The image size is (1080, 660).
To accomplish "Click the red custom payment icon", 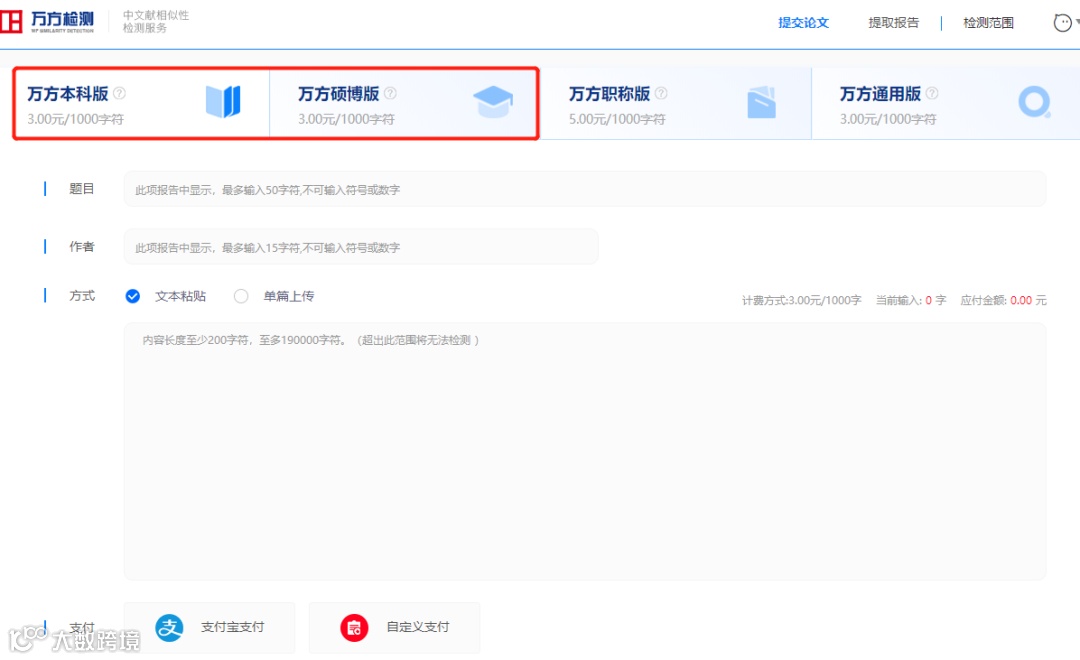I will click(x=354, y=628).
